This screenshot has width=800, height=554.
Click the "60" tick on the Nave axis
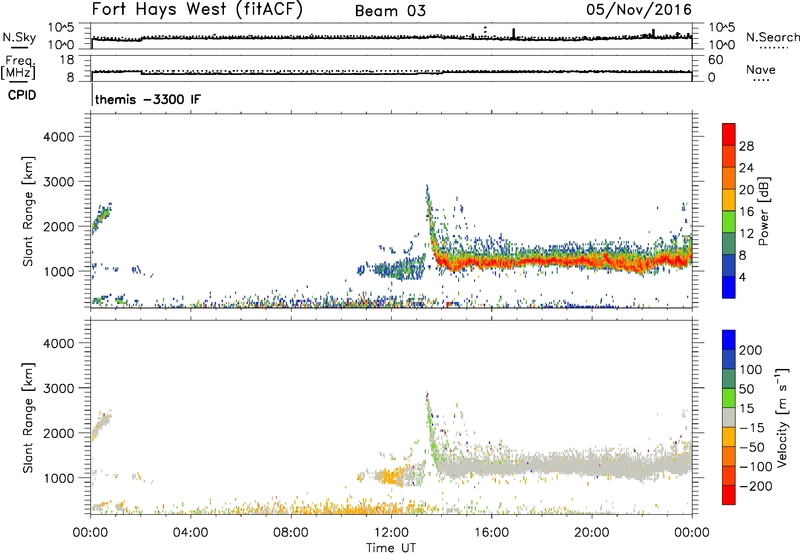tap(715, 60)
